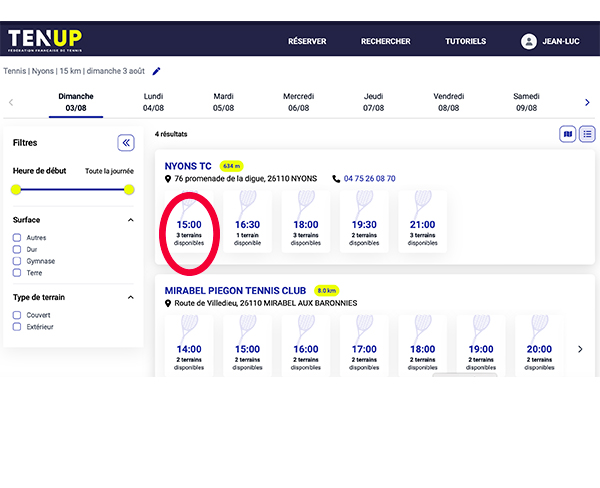Call Nyons TC phone number link
Screen dimensions: 600x488
pos(369,179)
